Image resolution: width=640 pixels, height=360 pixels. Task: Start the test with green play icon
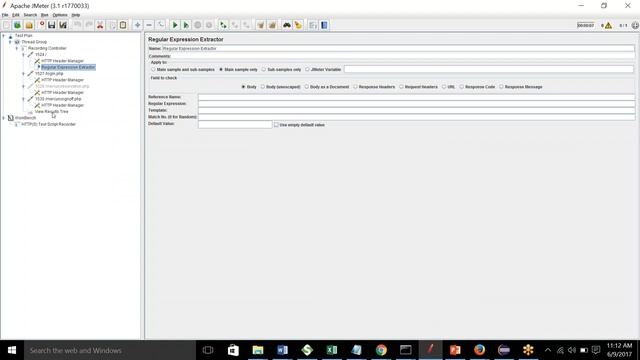[x=175, y=25]
